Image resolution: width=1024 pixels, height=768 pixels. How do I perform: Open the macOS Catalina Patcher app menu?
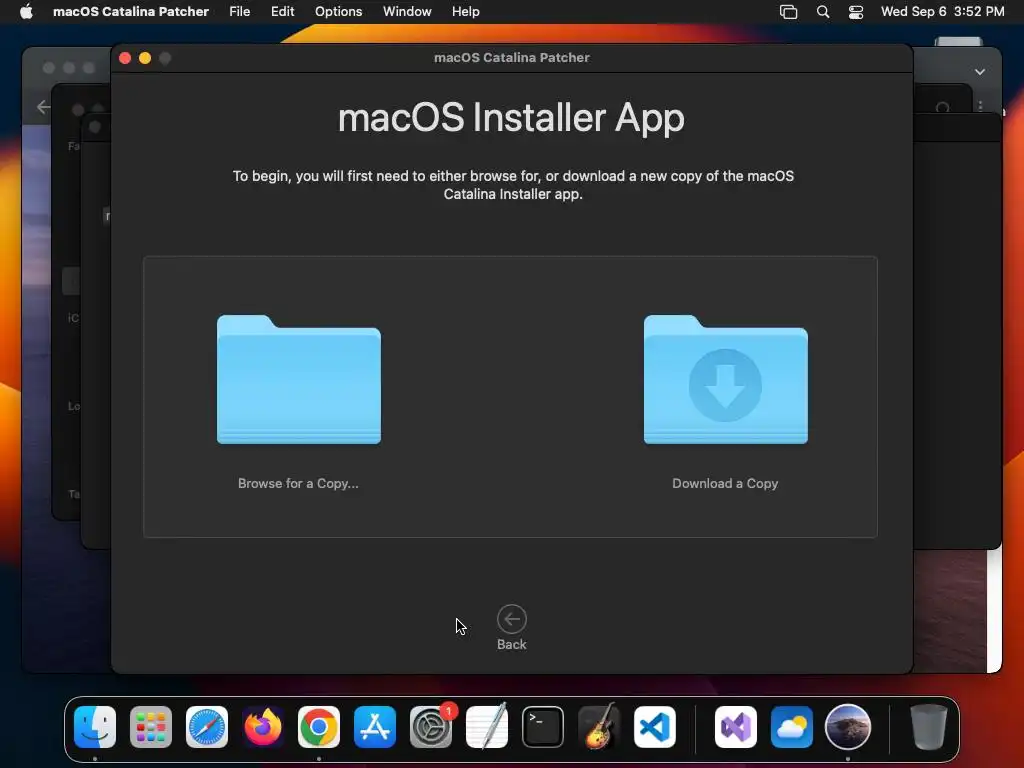131,11
